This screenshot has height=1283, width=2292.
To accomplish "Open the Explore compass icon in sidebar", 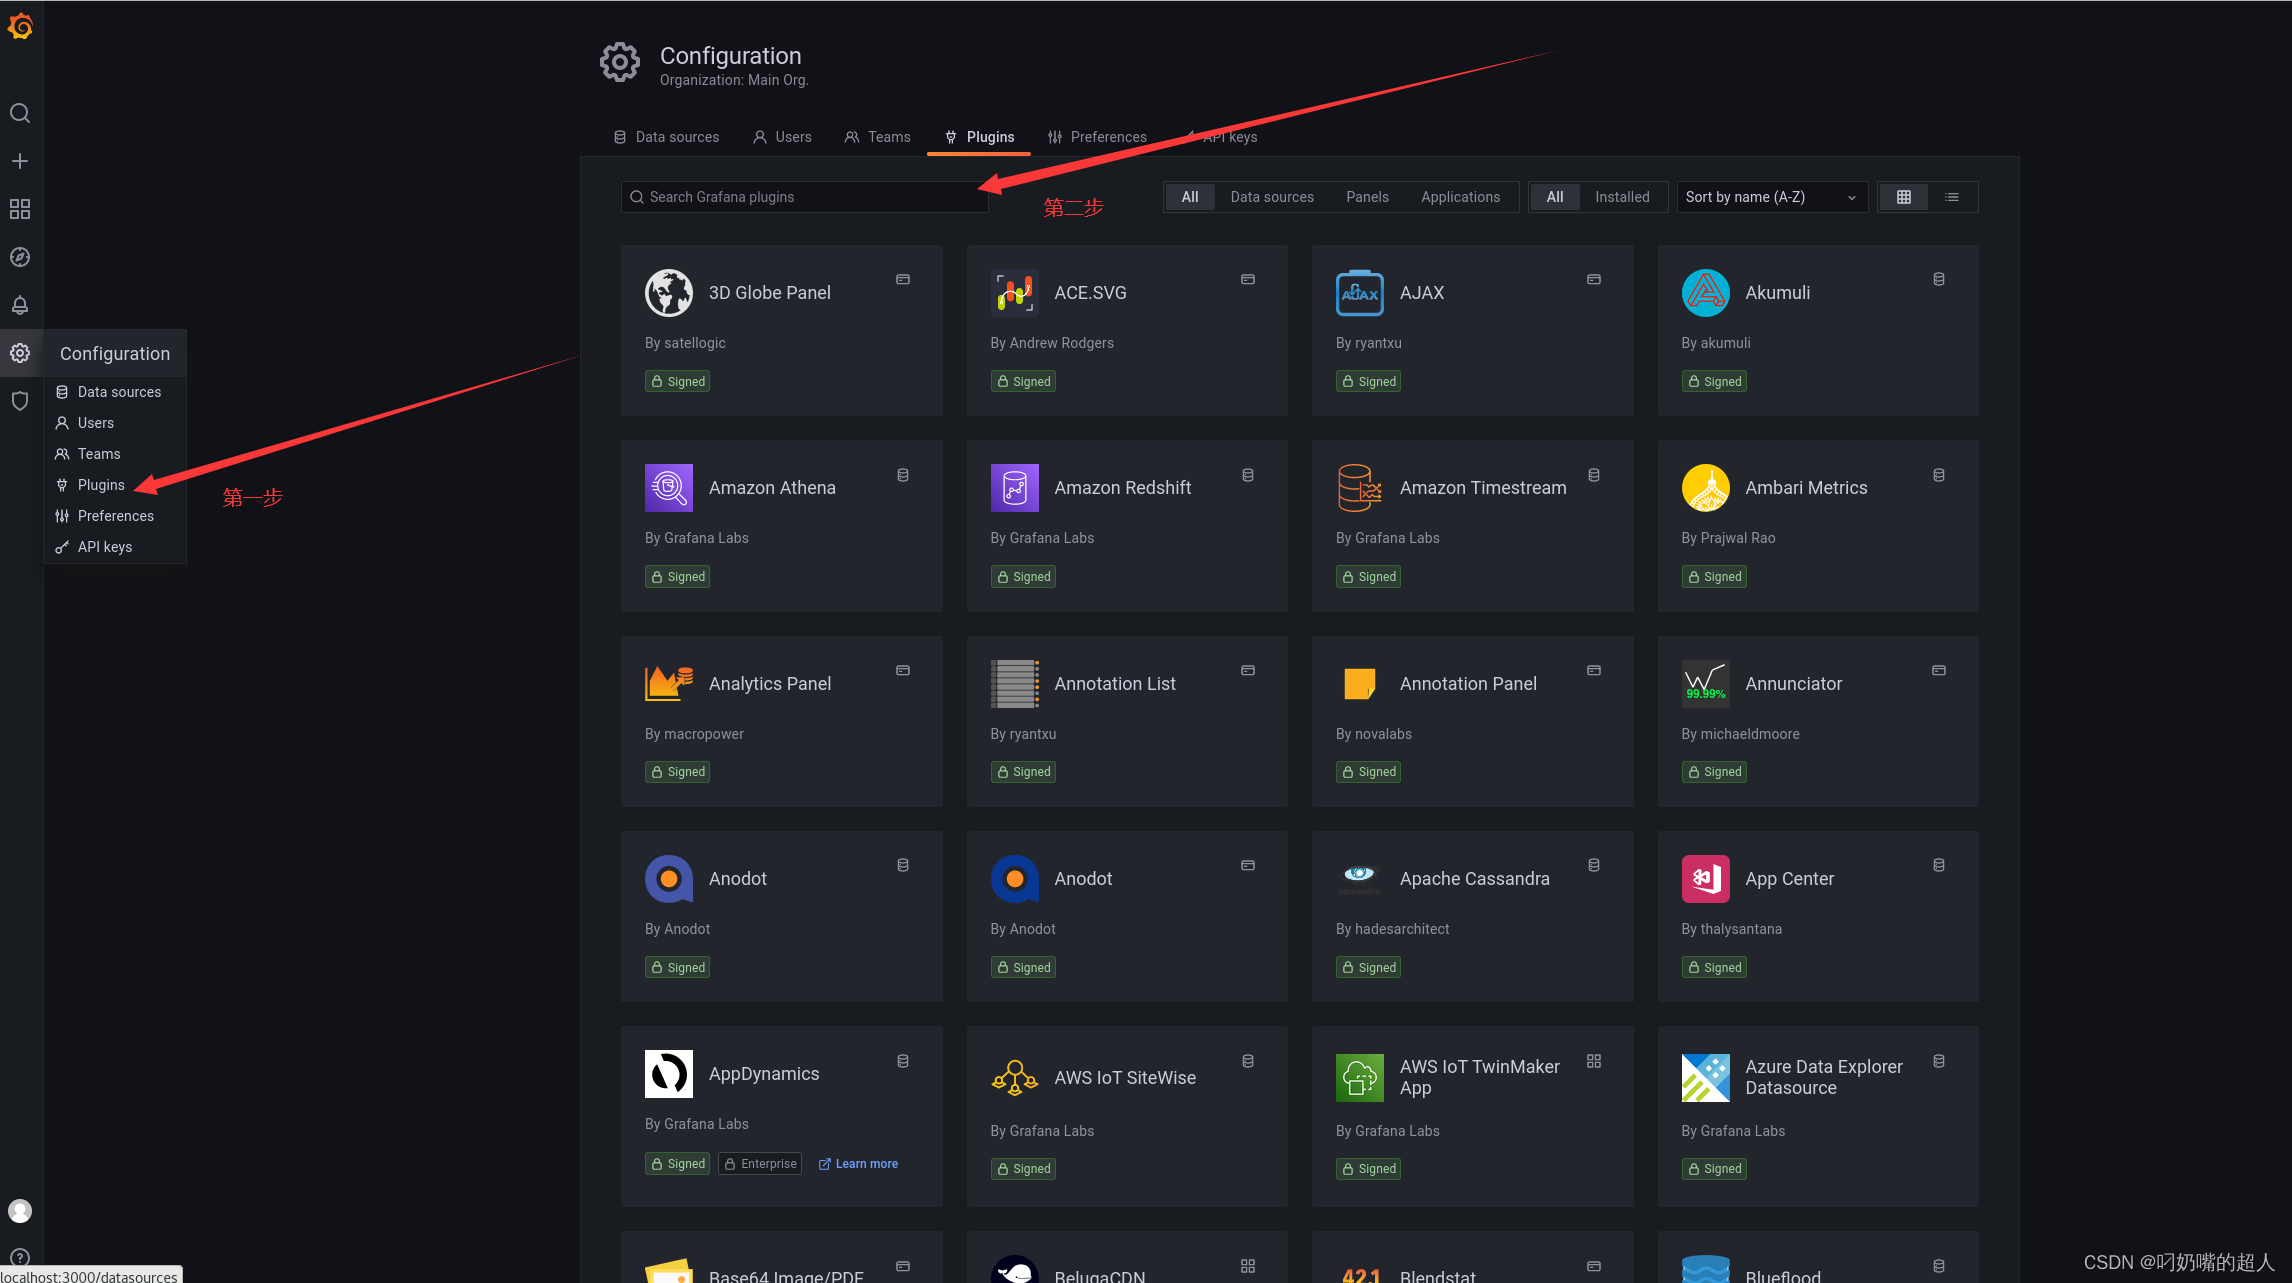I will (20, 257).
